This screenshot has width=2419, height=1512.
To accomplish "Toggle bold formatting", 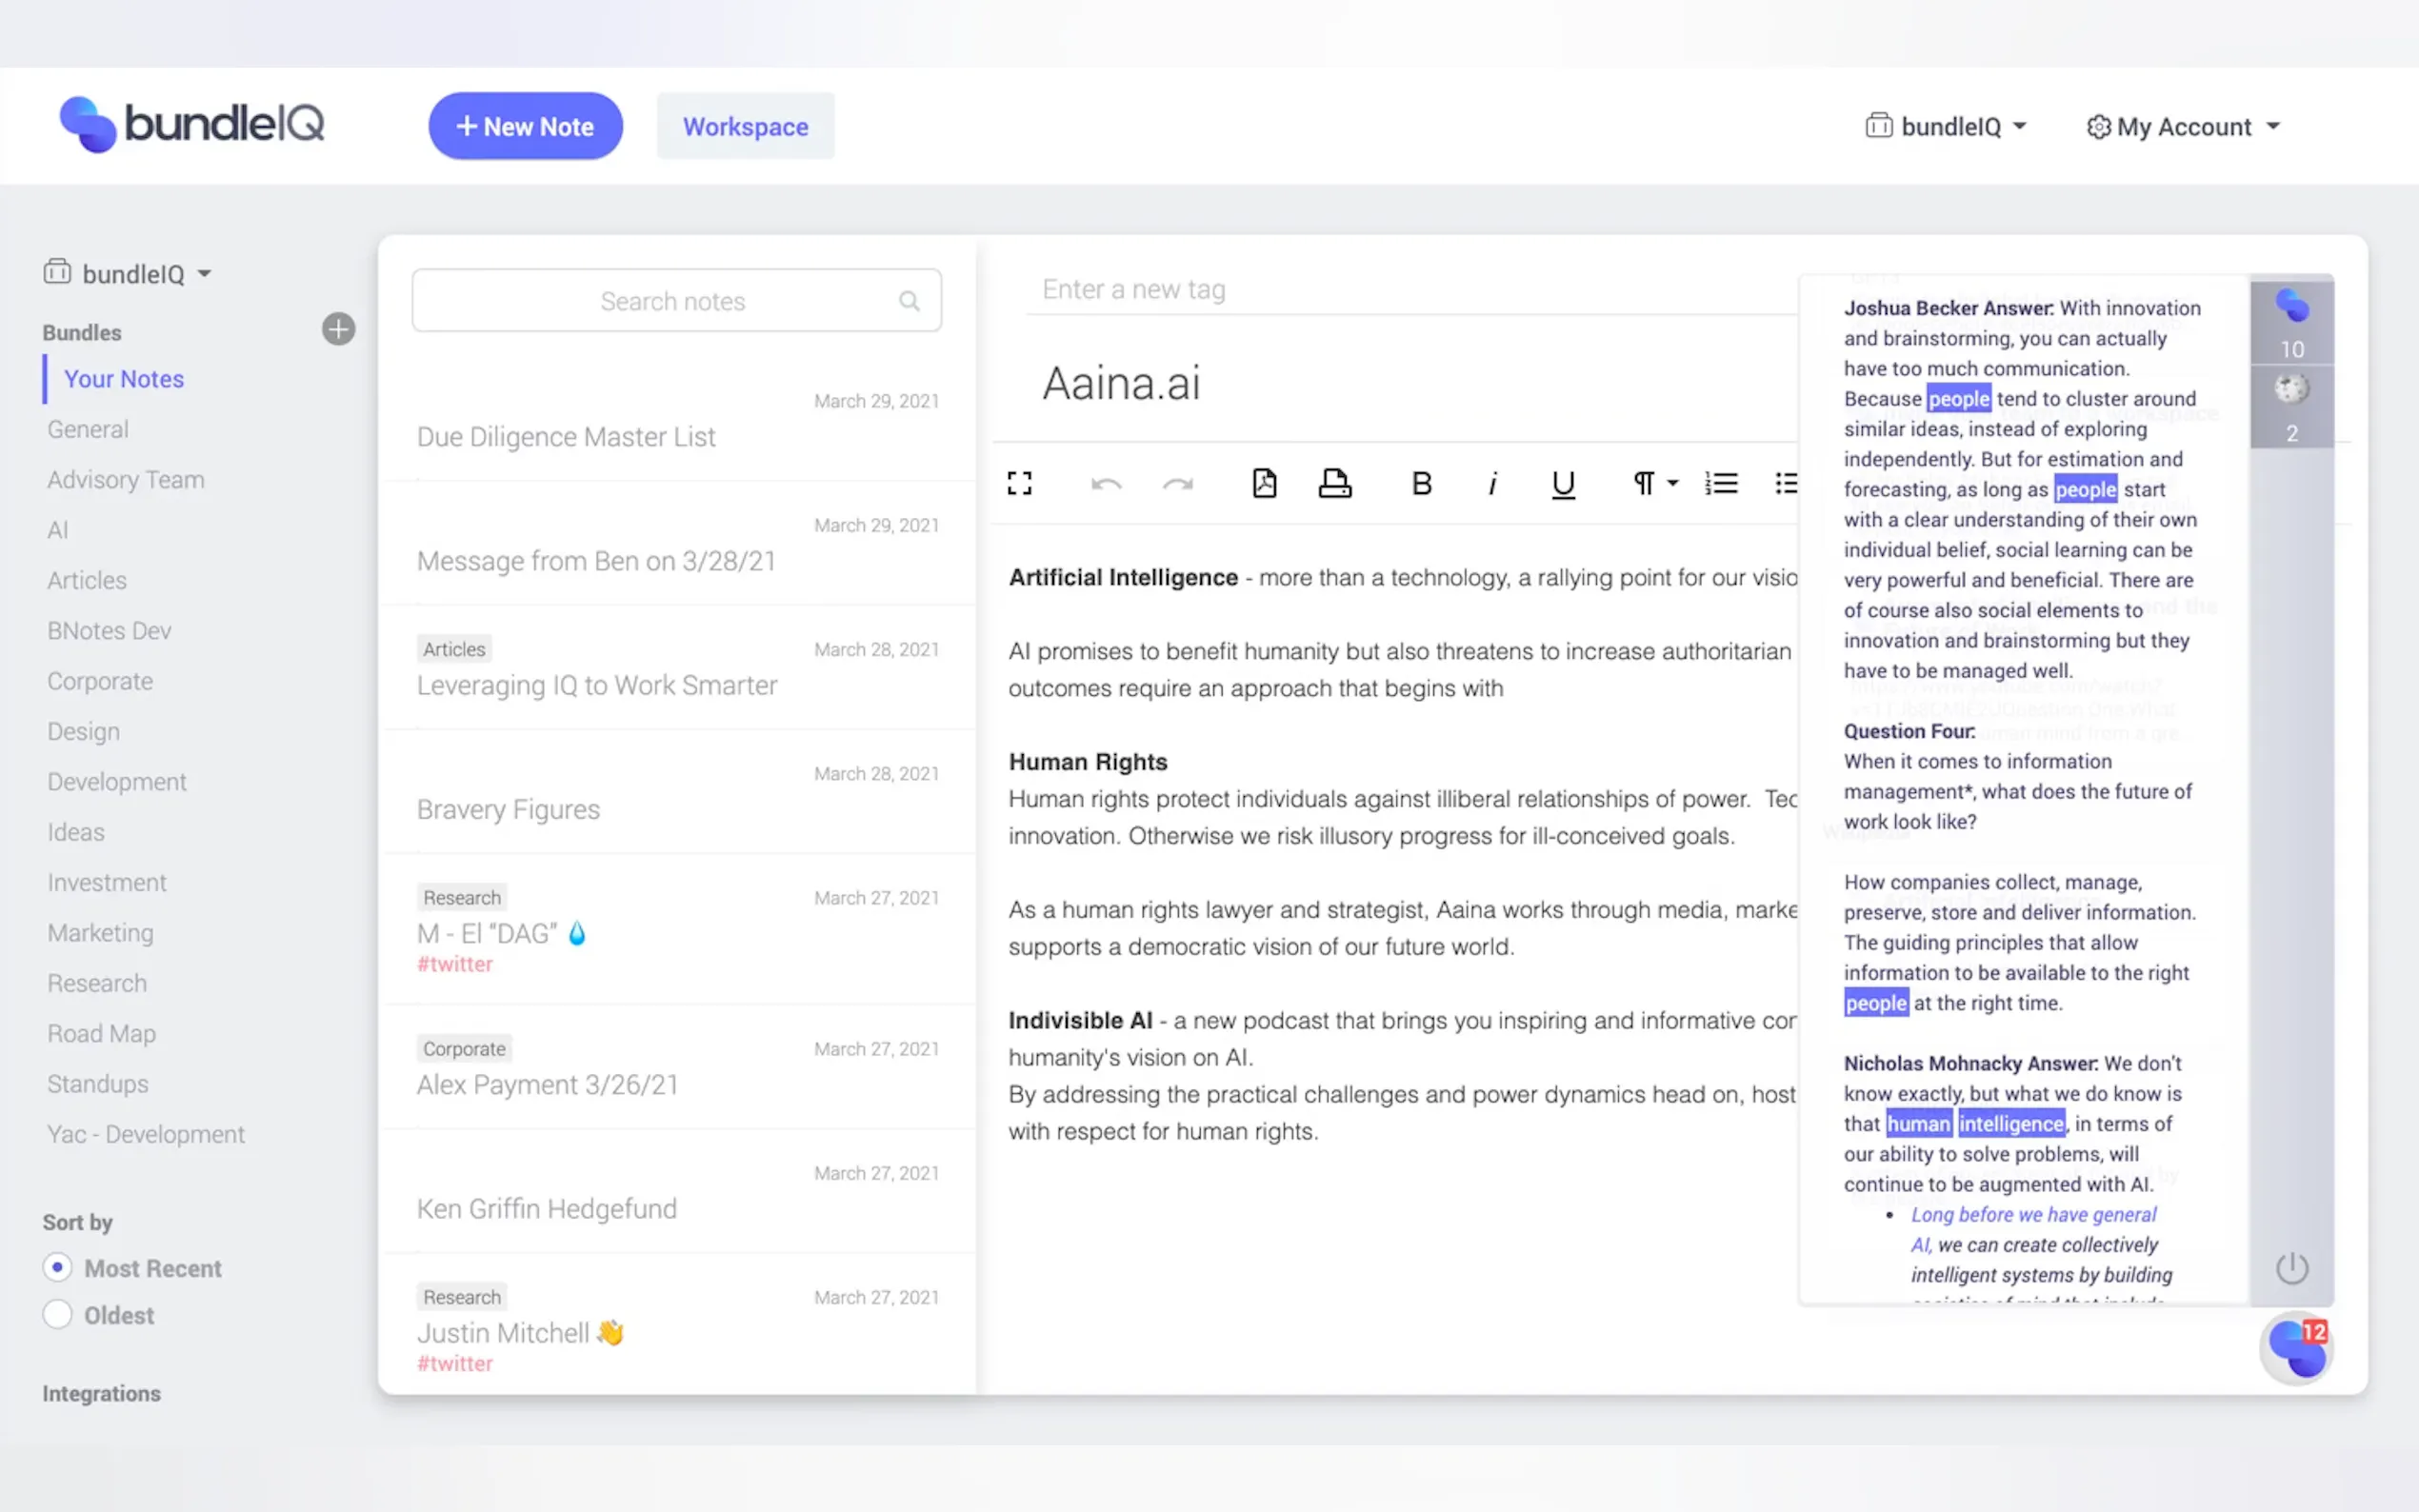I will (x=1421, y=484).
